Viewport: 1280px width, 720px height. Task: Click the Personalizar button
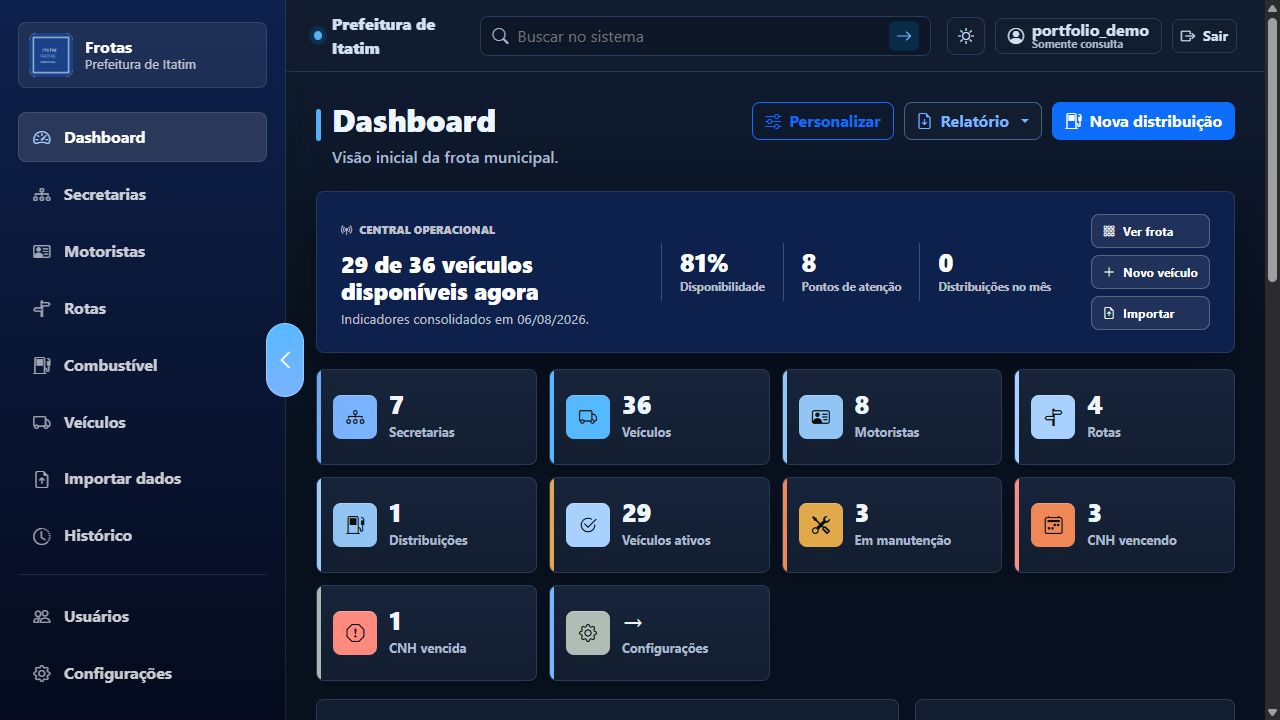coord(823,121)
